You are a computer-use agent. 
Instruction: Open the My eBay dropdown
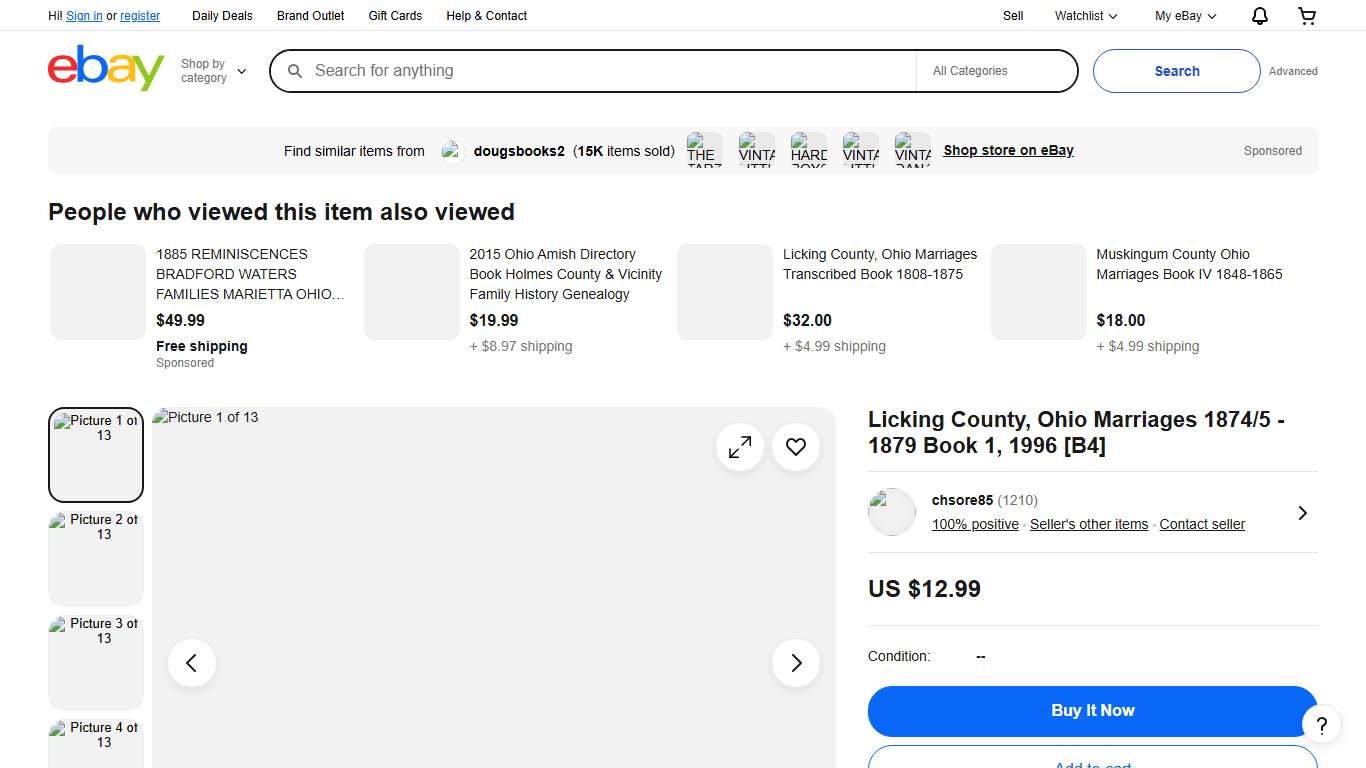1184,15
